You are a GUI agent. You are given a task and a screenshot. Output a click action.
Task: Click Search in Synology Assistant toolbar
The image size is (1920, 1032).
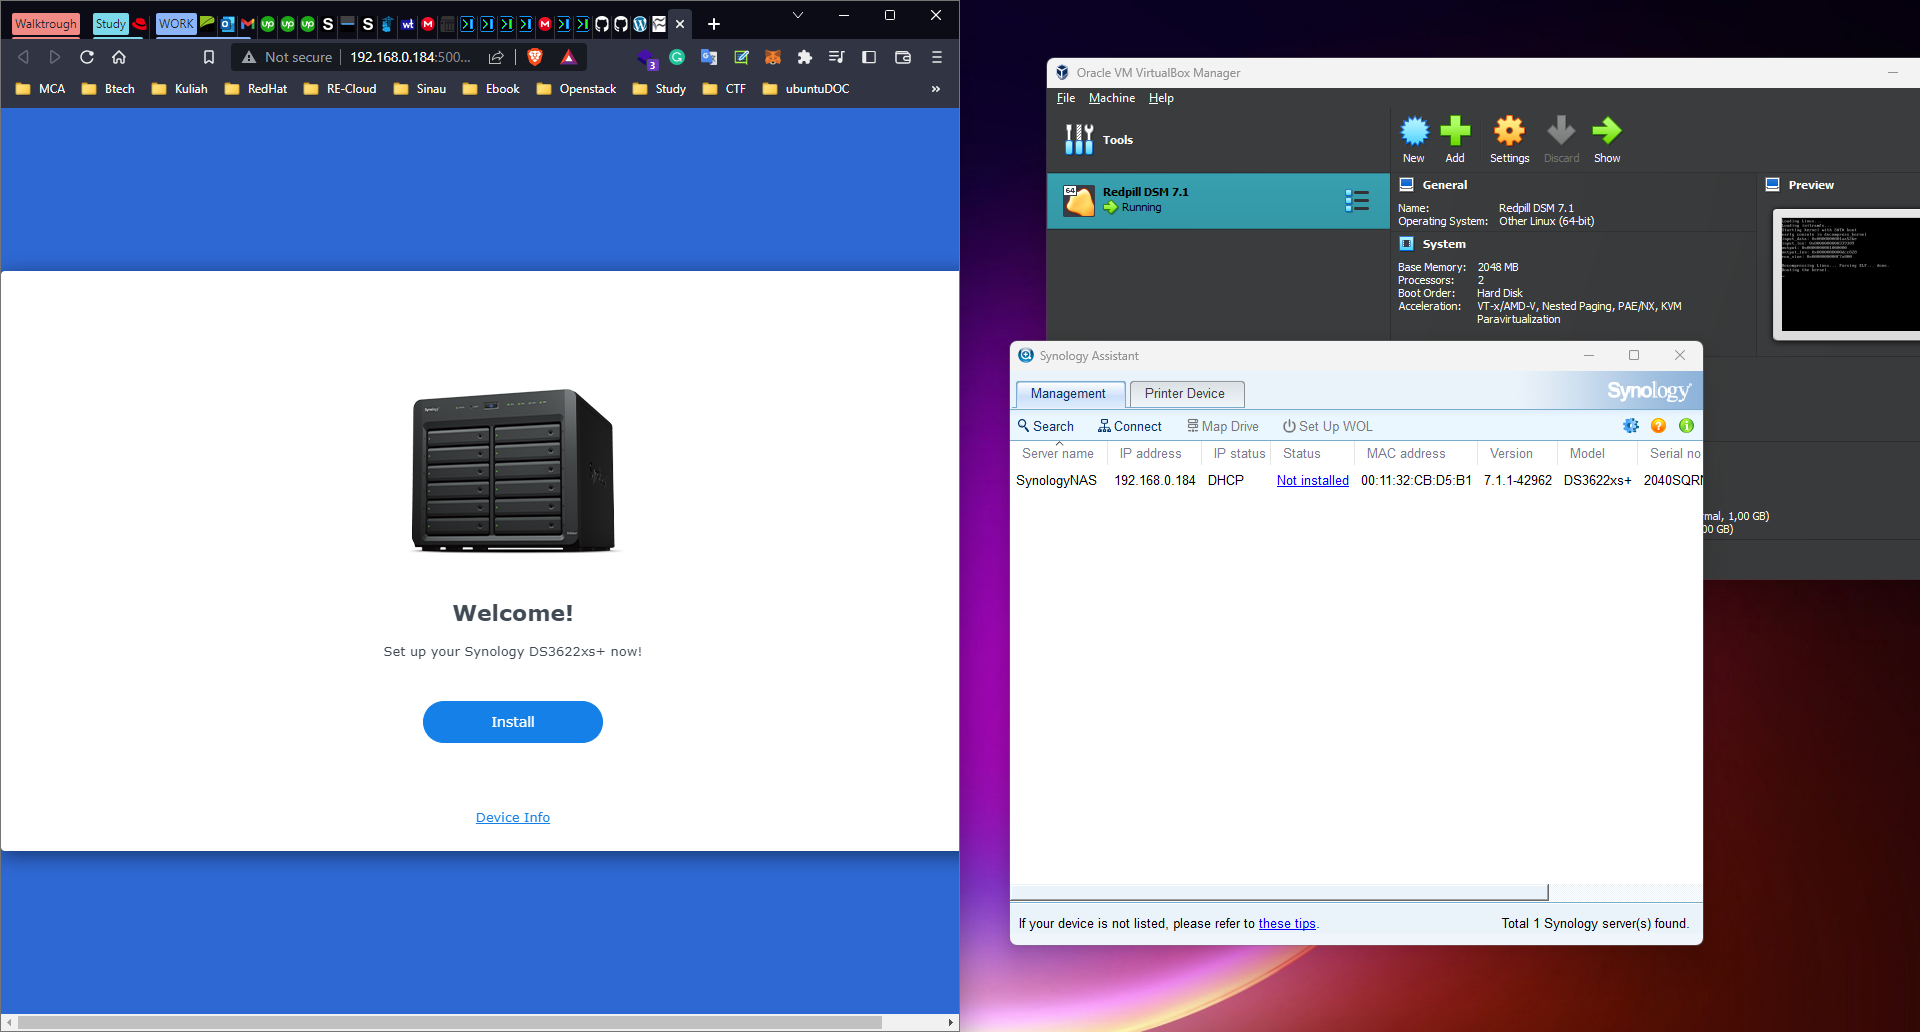tap(1046, 426)
